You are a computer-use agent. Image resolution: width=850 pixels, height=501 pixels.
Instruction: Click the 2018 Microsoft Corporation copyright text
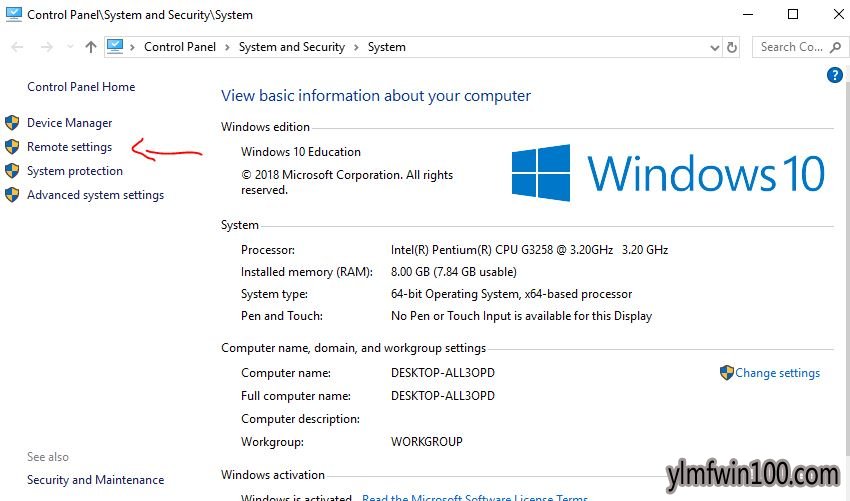pos(347,182)
